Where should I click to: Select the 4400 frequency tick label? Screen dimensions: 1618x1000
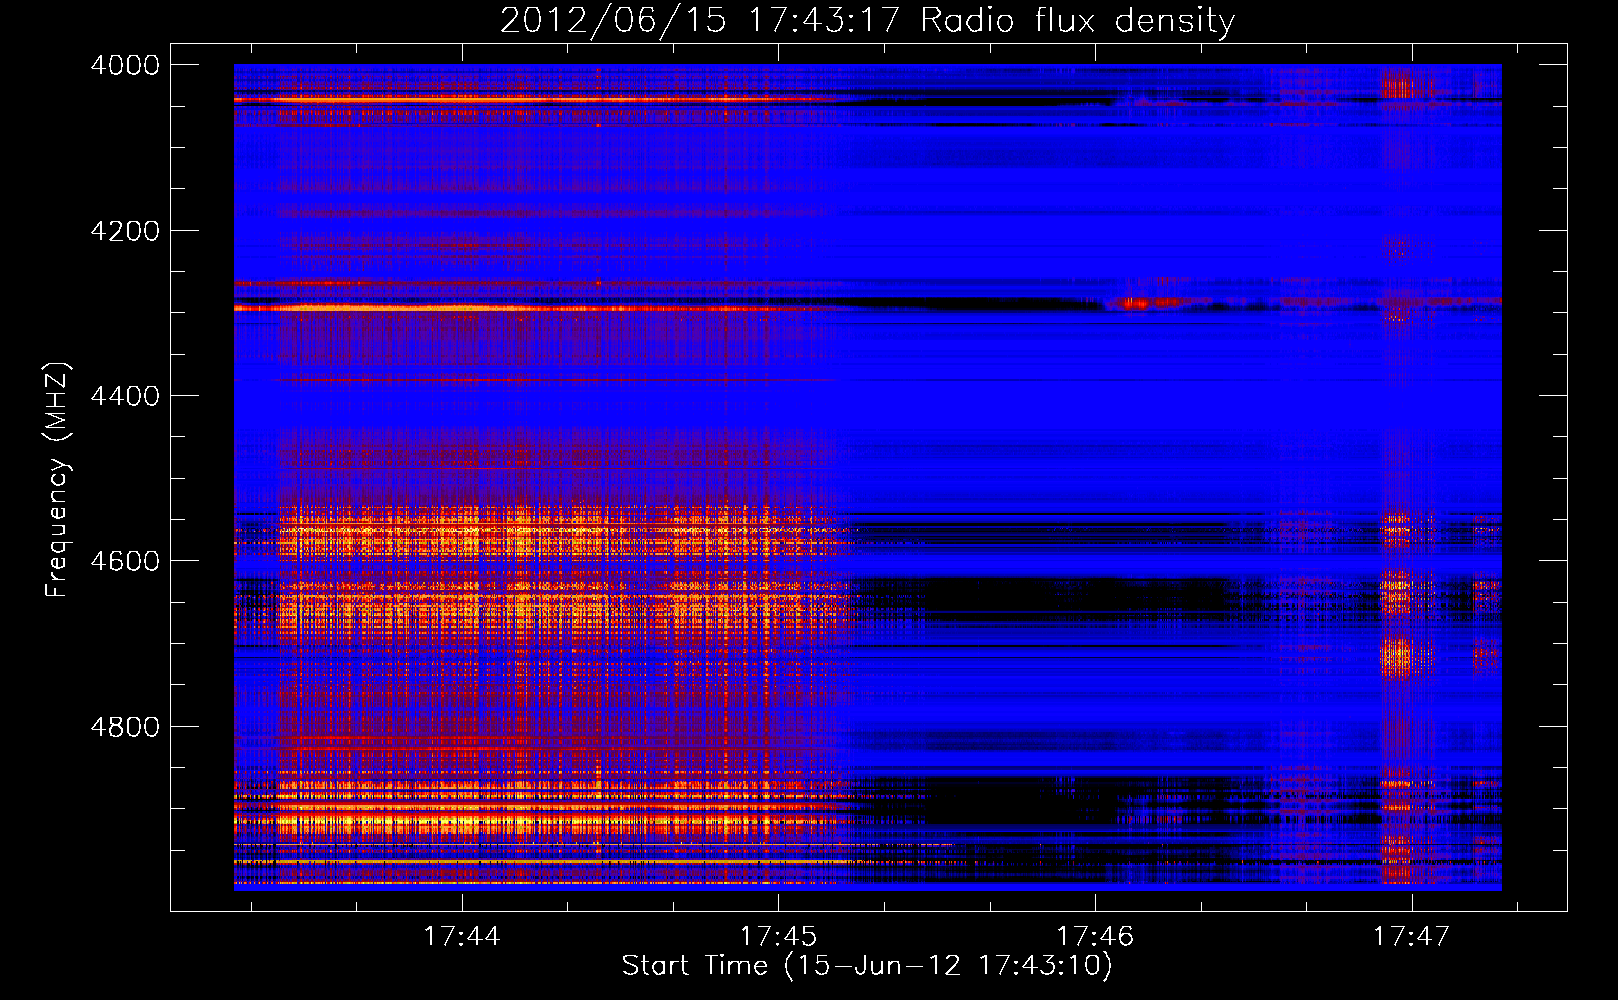pyautogui.click(x=125, y=396)
